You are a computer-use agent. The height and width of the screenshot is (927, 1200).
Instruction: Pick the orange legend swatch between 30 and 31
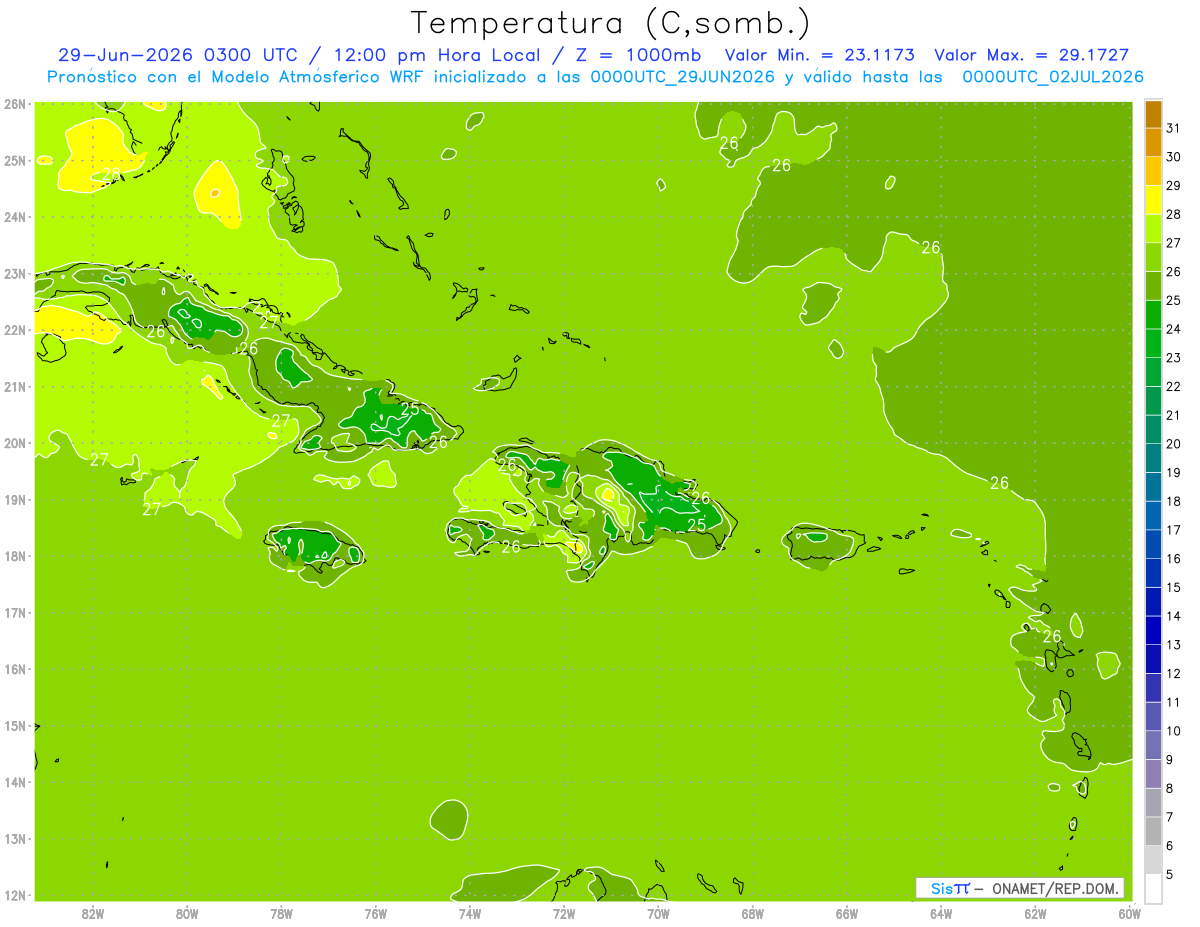click(x=1153, y=143)
